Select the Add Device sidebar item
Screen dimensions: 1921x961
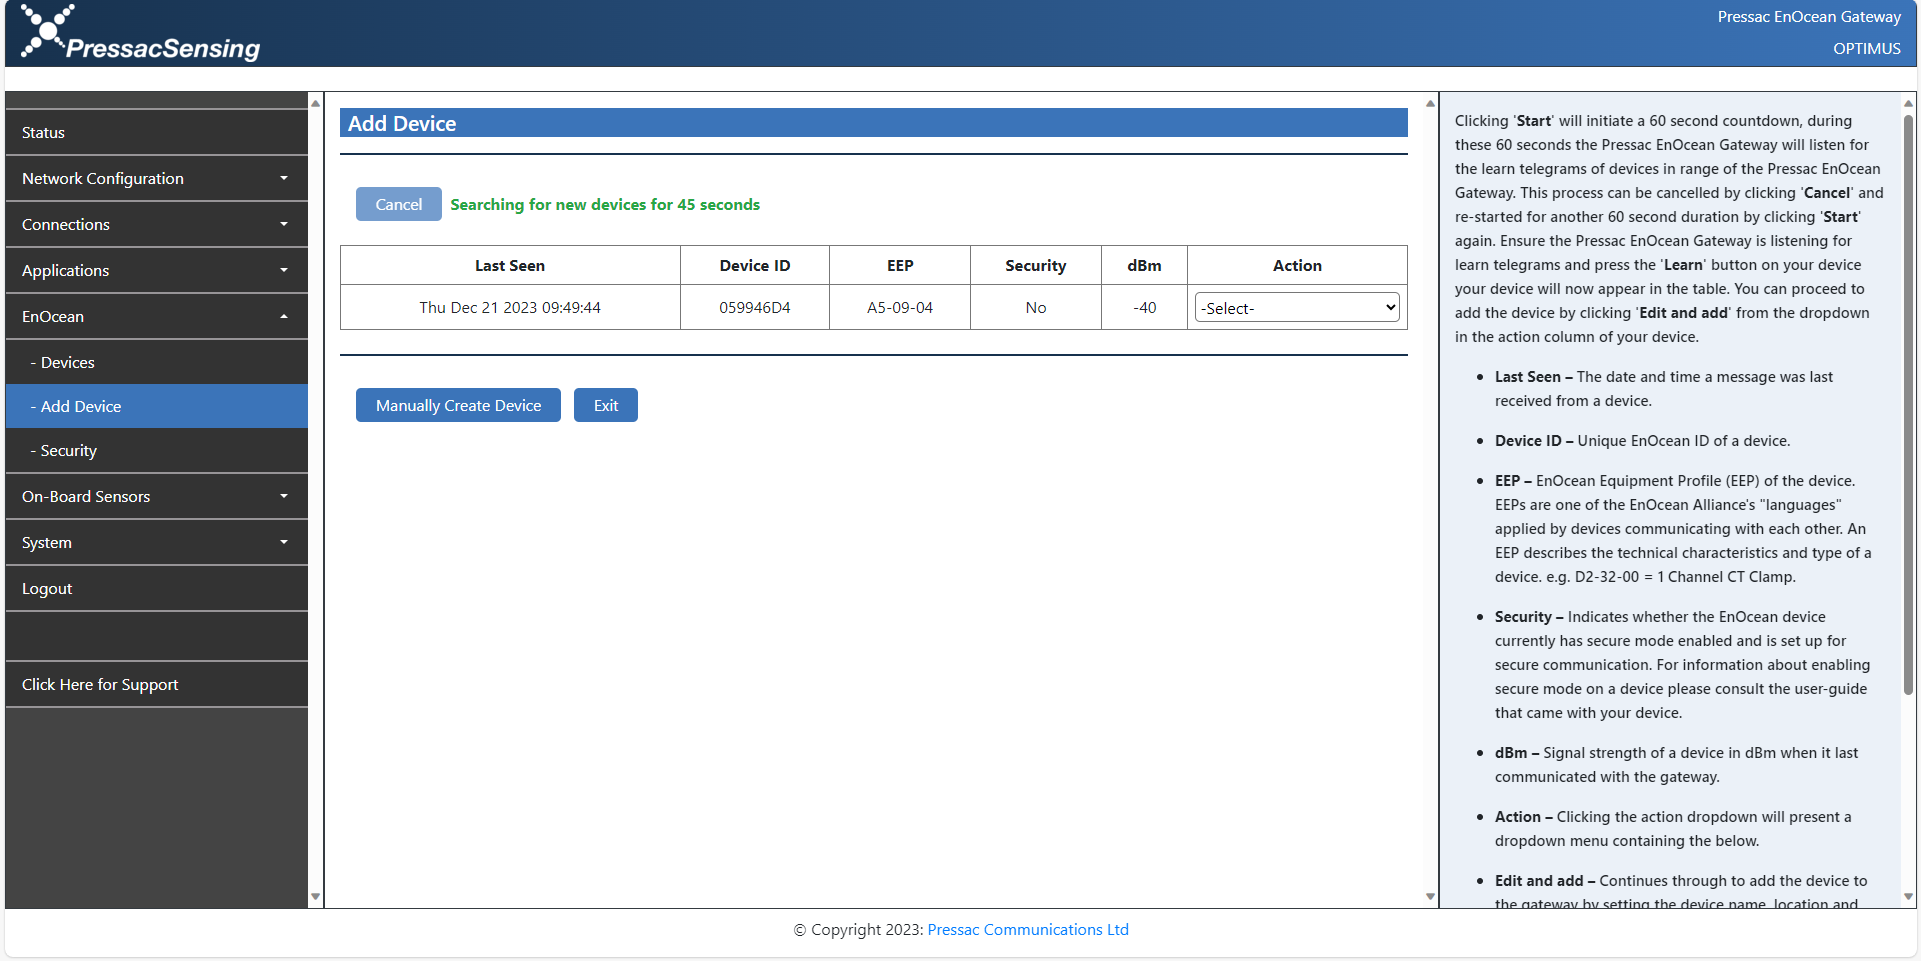pyautogui.click(x=156, y=406)
